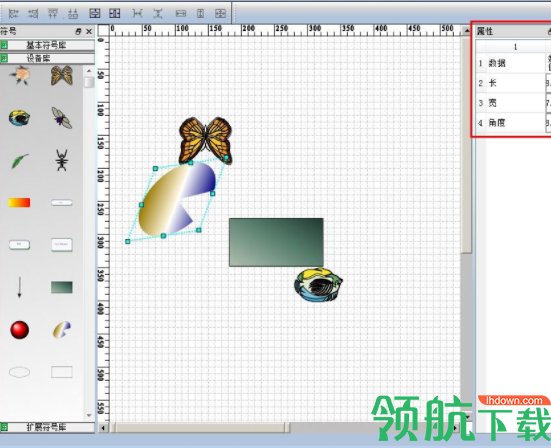551x448 pixels.
Task: Select the 数据 property row
Action: pos(513,63)
